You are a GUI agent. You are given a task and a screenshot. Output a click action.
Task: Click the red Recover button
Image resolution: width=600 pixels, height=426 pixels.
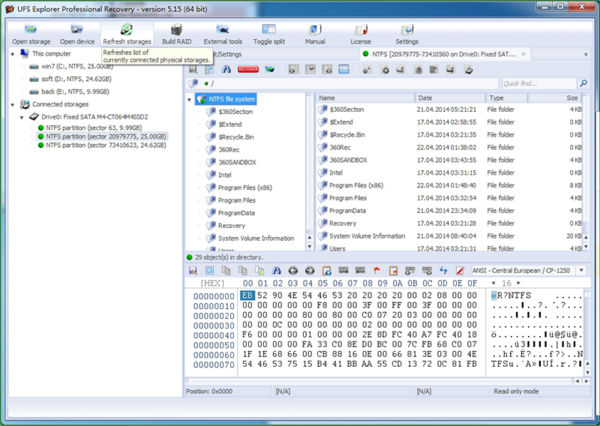(x=249, y=70)
